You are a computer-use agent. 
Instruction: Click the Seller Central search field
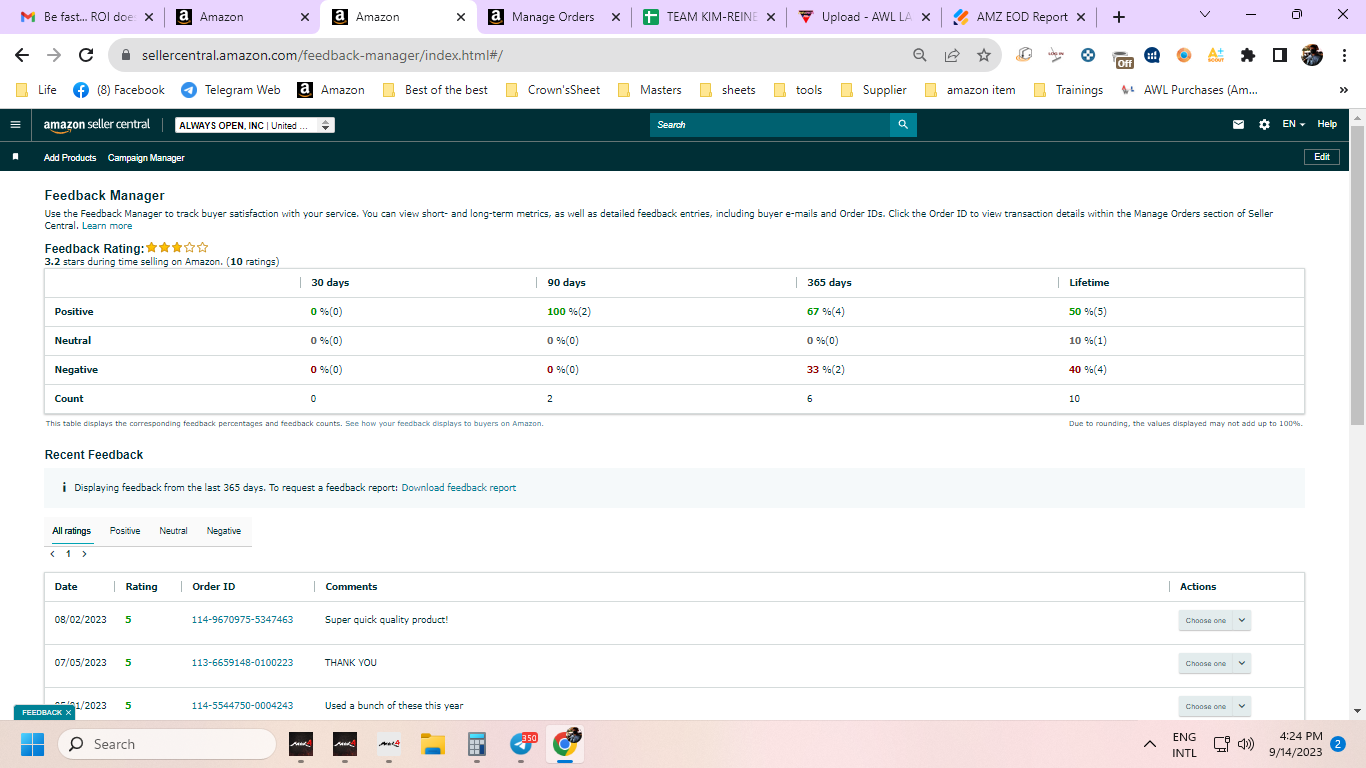pos(770,125)
